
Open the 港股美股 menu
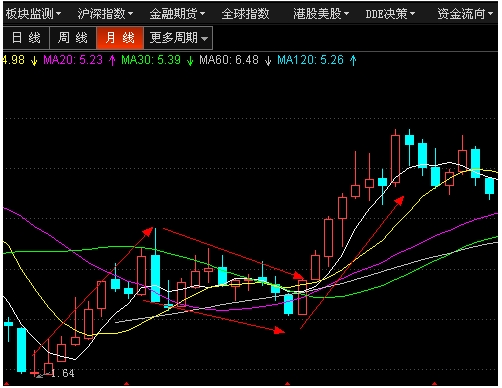(x=321, y=14)
